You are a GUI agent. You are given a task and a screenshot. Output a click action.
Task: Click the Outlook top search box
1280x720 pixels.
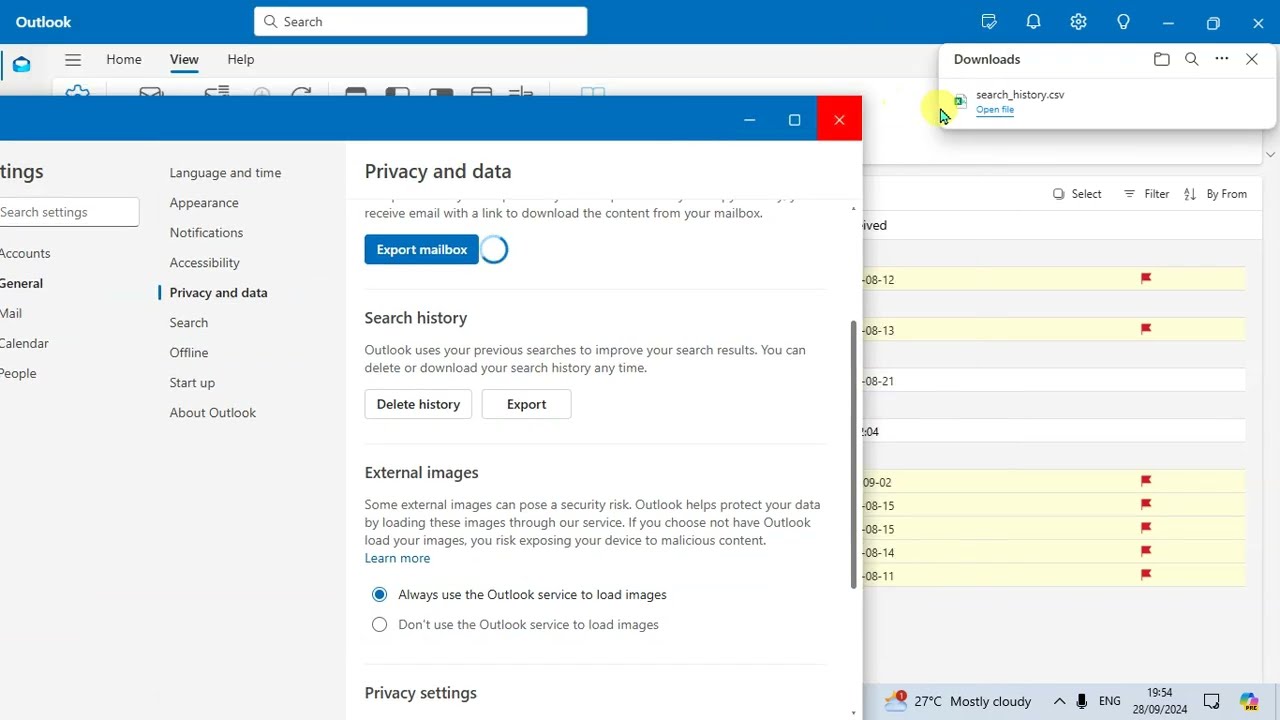[420, 21]
